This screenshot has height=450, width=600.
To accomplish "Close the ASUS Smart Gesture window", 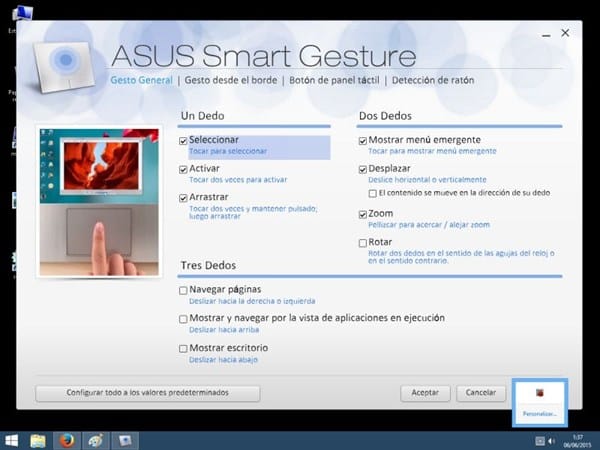I will coord(565,33).
